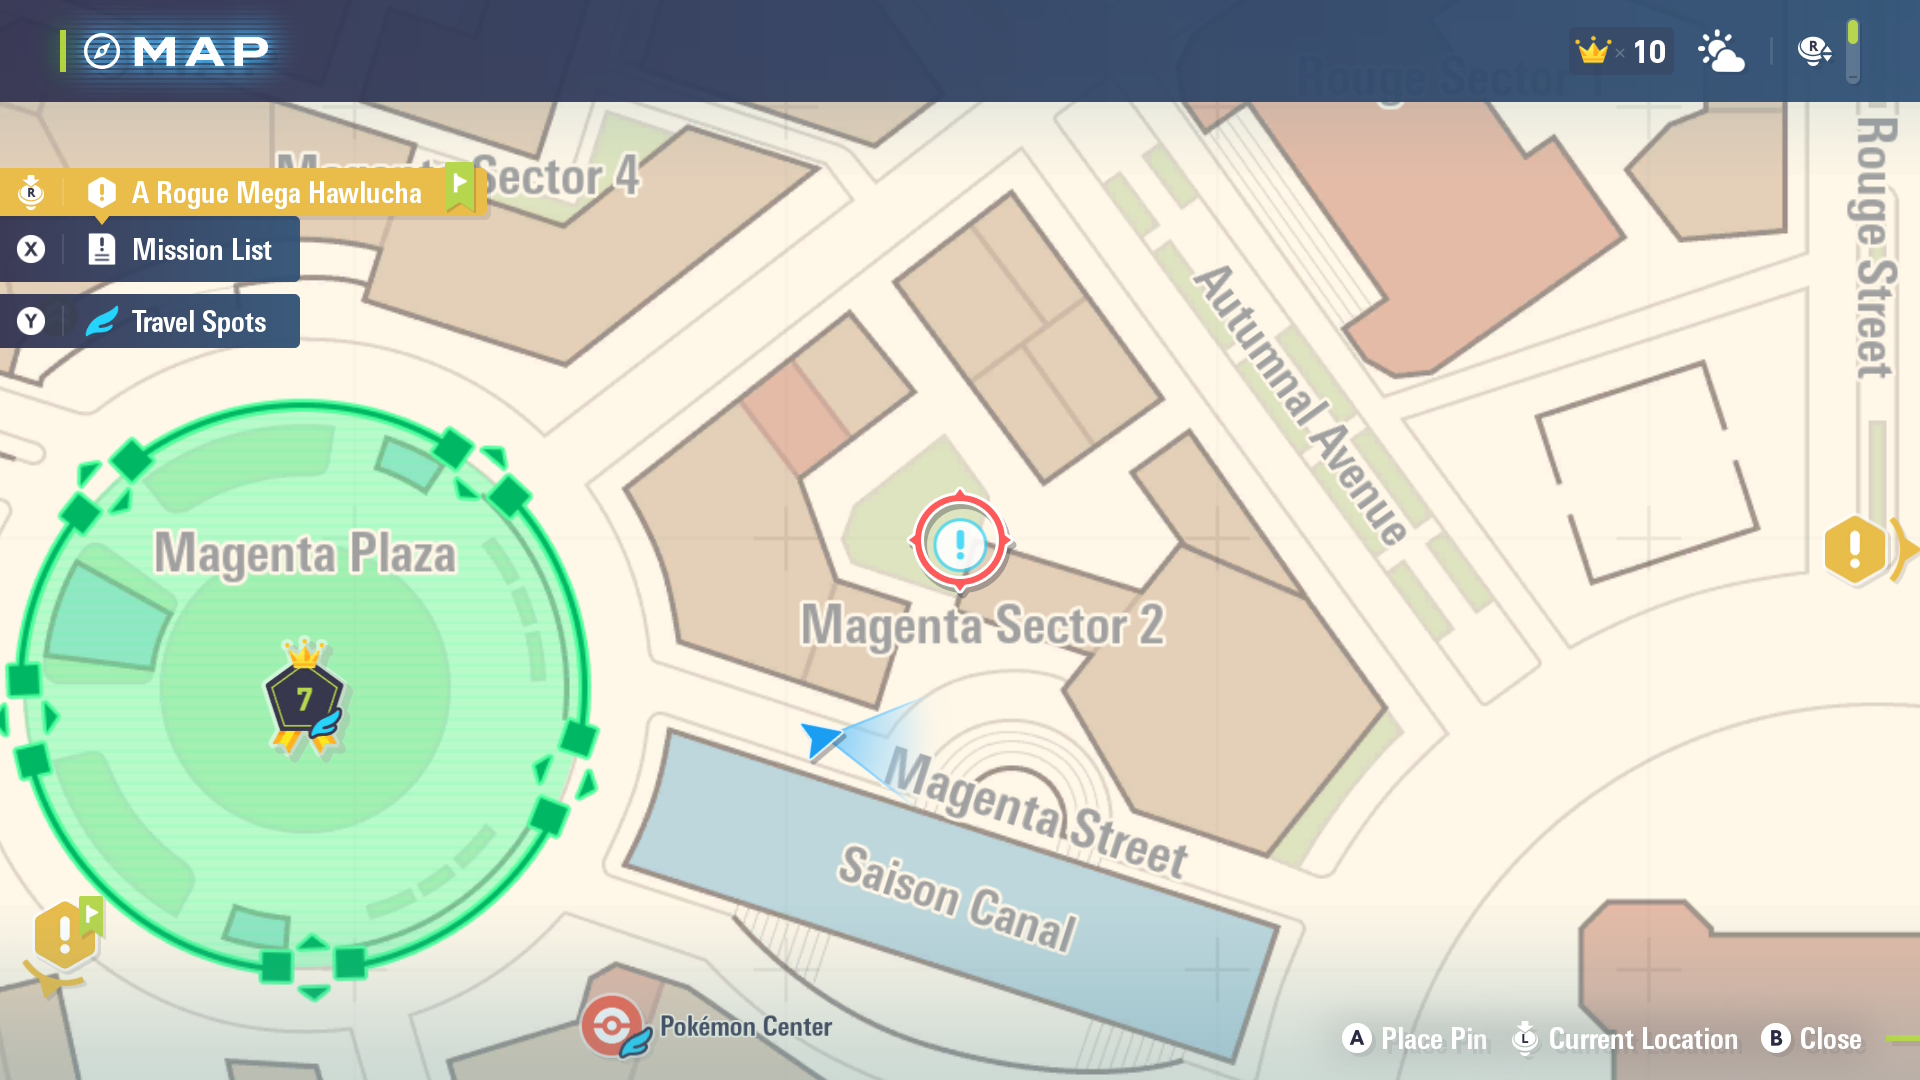Toggle the green flag on Rogue Mega Hawlucha

pos(459,188)
